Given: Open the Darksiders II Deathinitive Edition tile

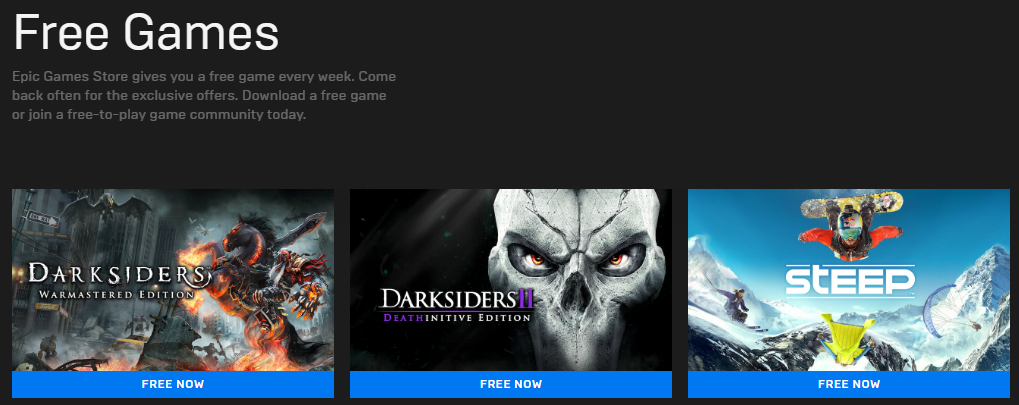Looking at the screenshot, I should point(511,280).
